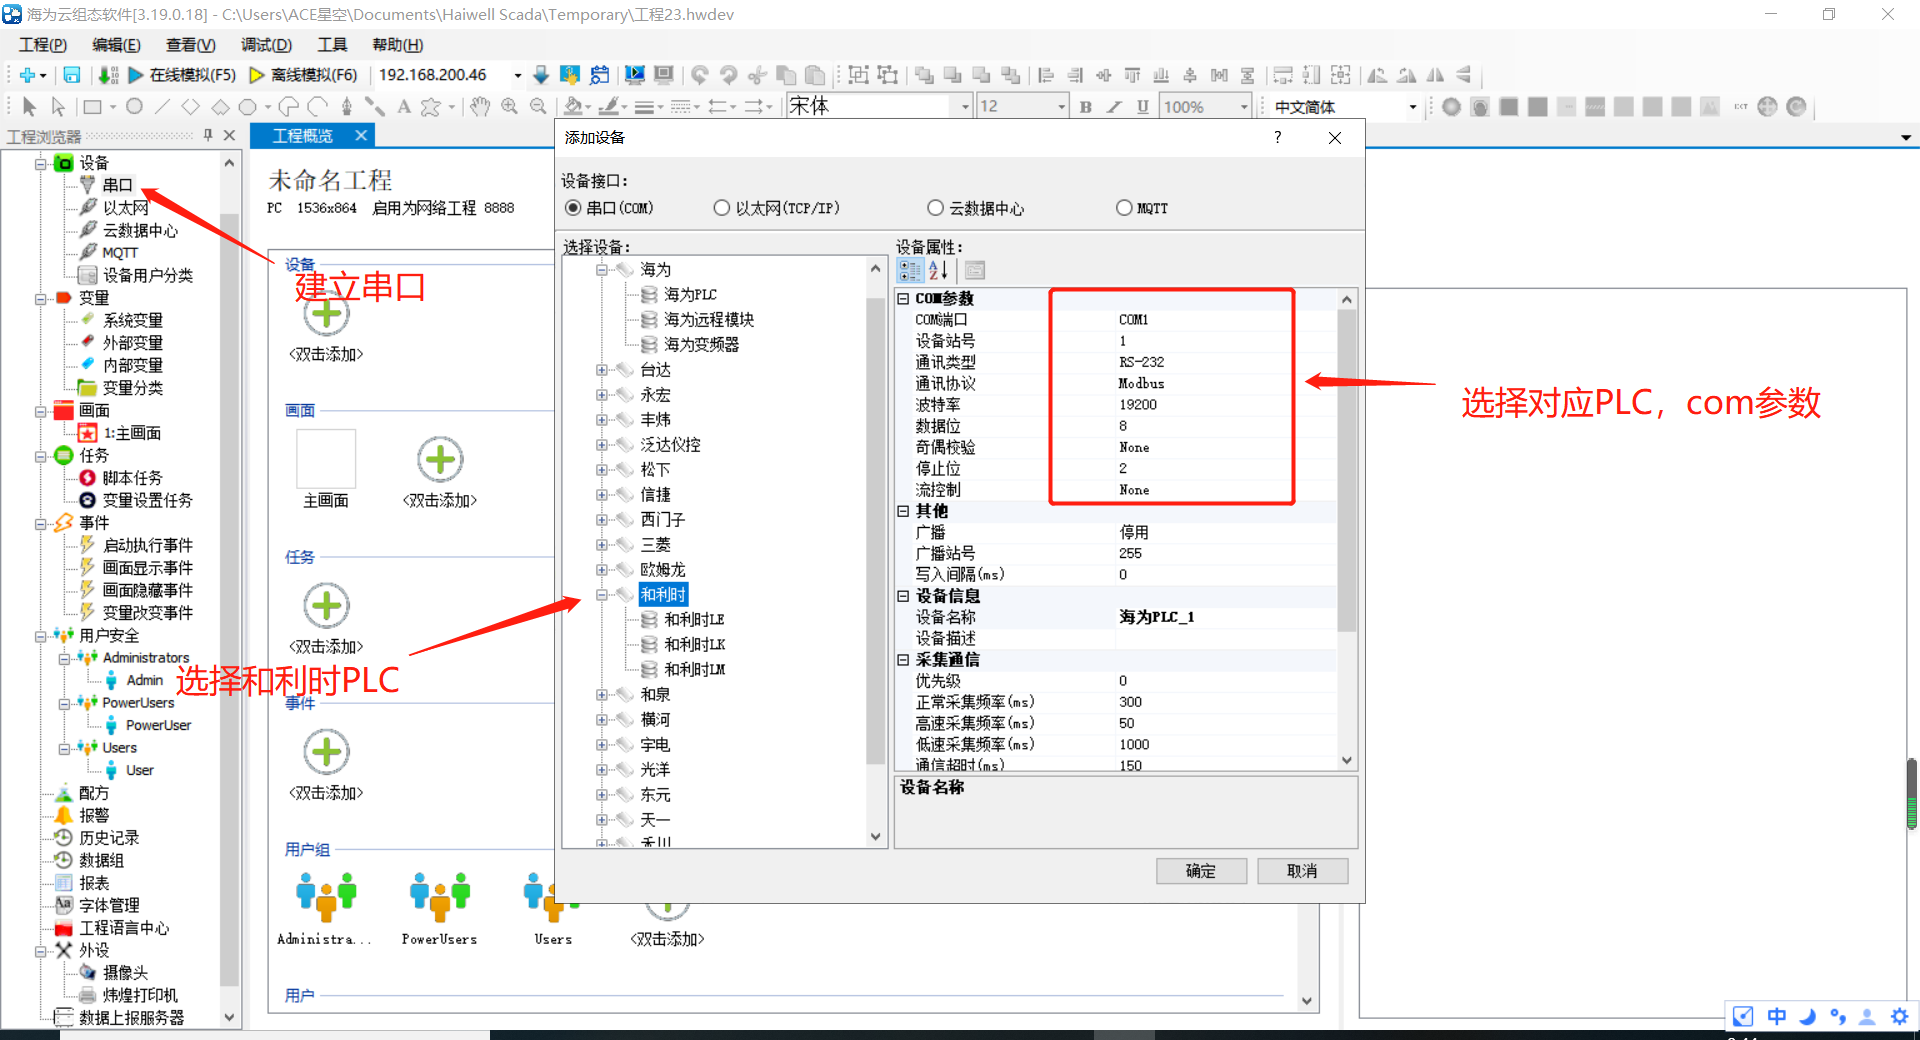Image resolution: width=1920 pixels, height=1040 pixels.
Task: Collapse the COM参数 property group
Action: (903, 299)
